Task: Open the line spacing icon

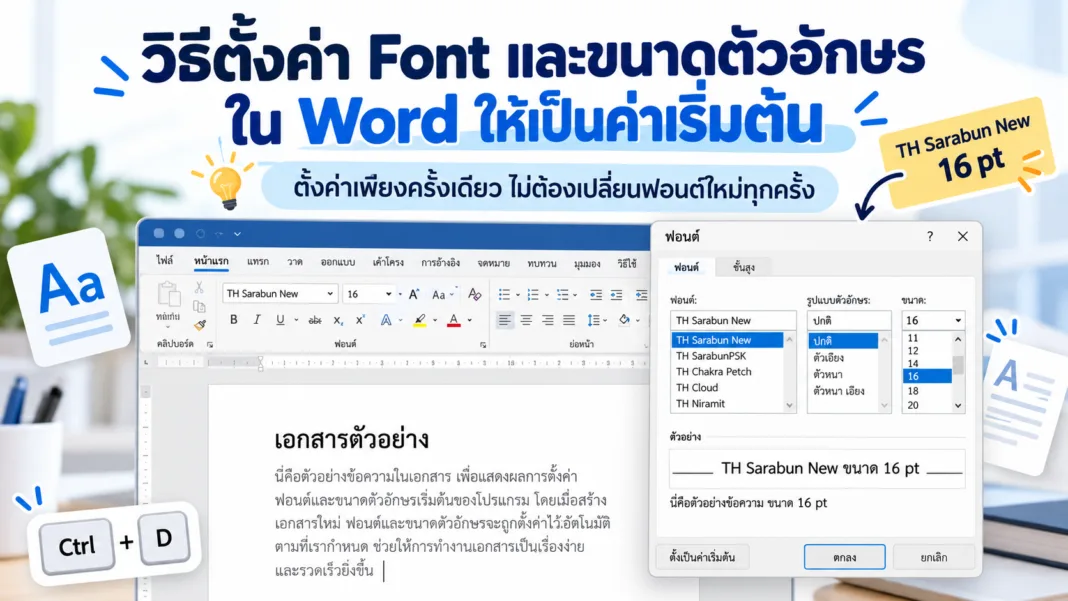Action: coord(593,320)
